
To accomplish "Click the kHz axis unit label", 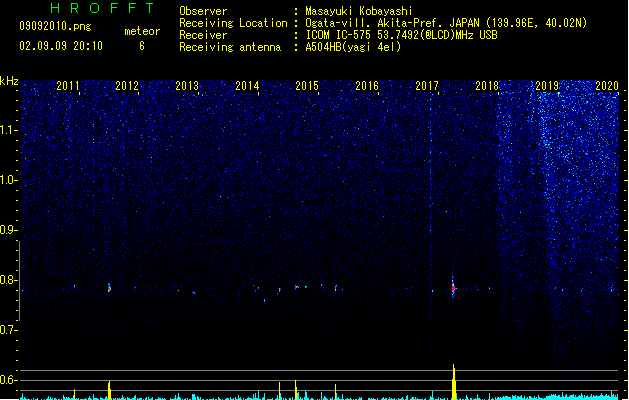I will click(9, 81).
